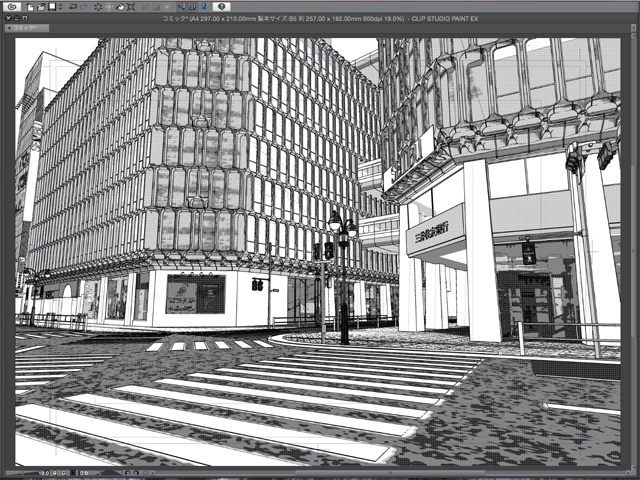Switch to the コミック* document tab
Screen dimensions: 640x480
[27, 28]
